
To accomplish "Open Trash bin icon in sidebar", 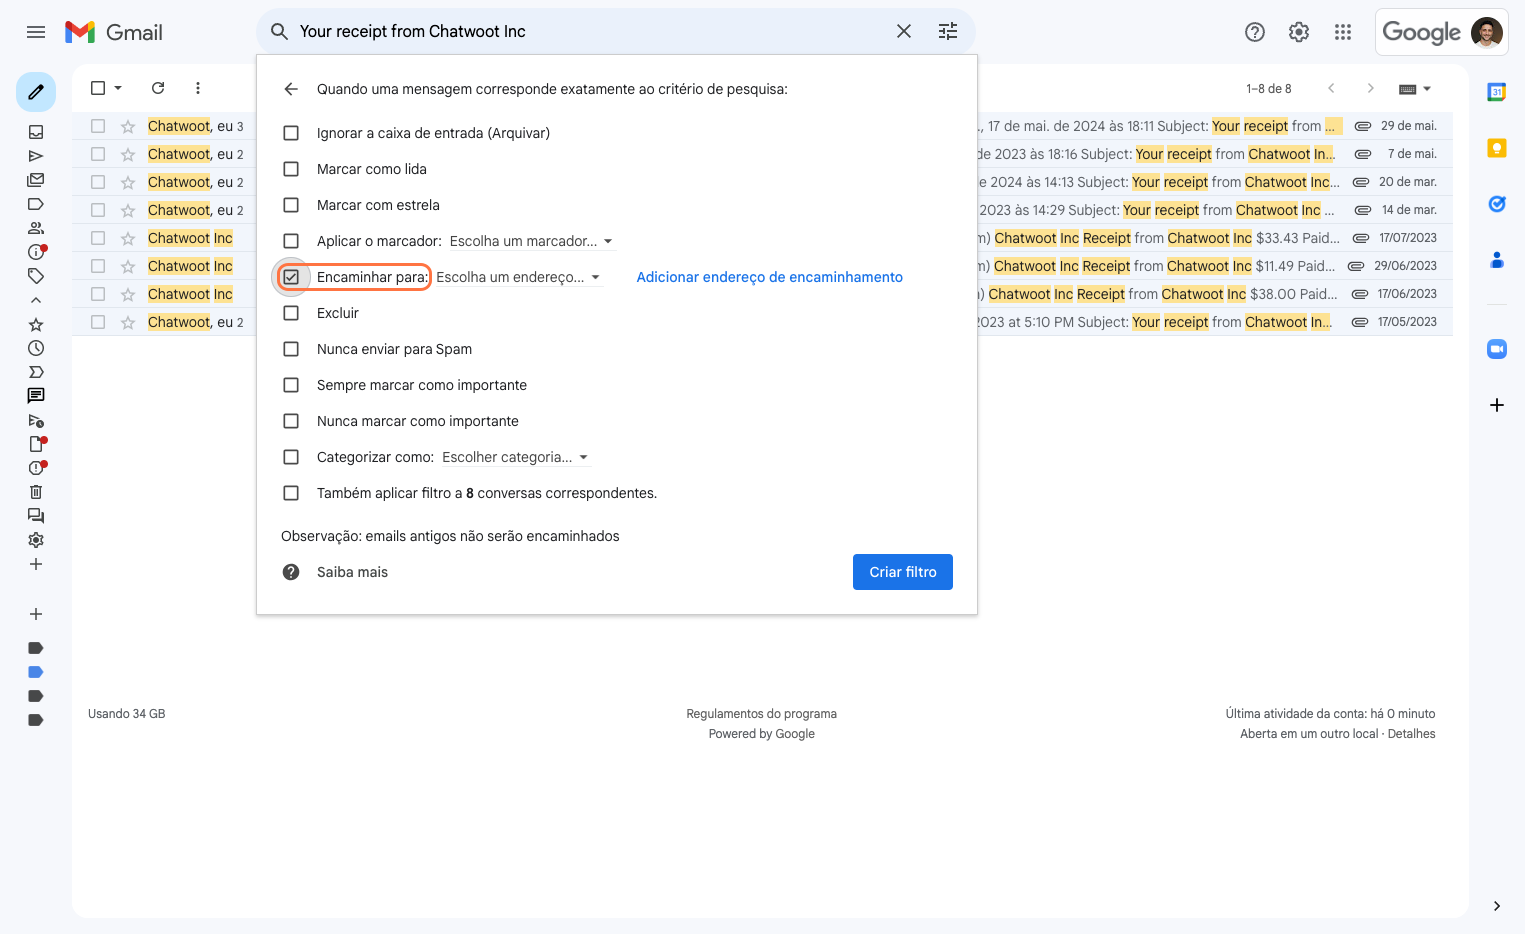I will coord(36,492).
